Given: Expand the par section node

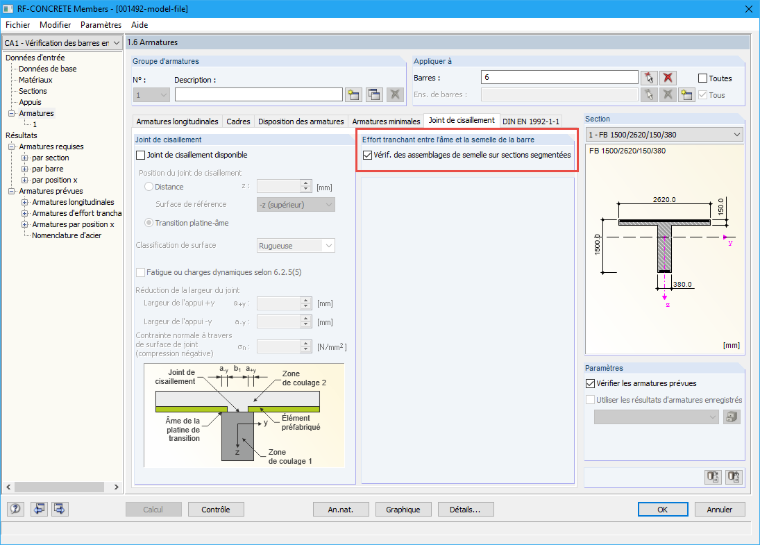Looking at the screenshot, I should pyautogui.click(x=24, y=158).
